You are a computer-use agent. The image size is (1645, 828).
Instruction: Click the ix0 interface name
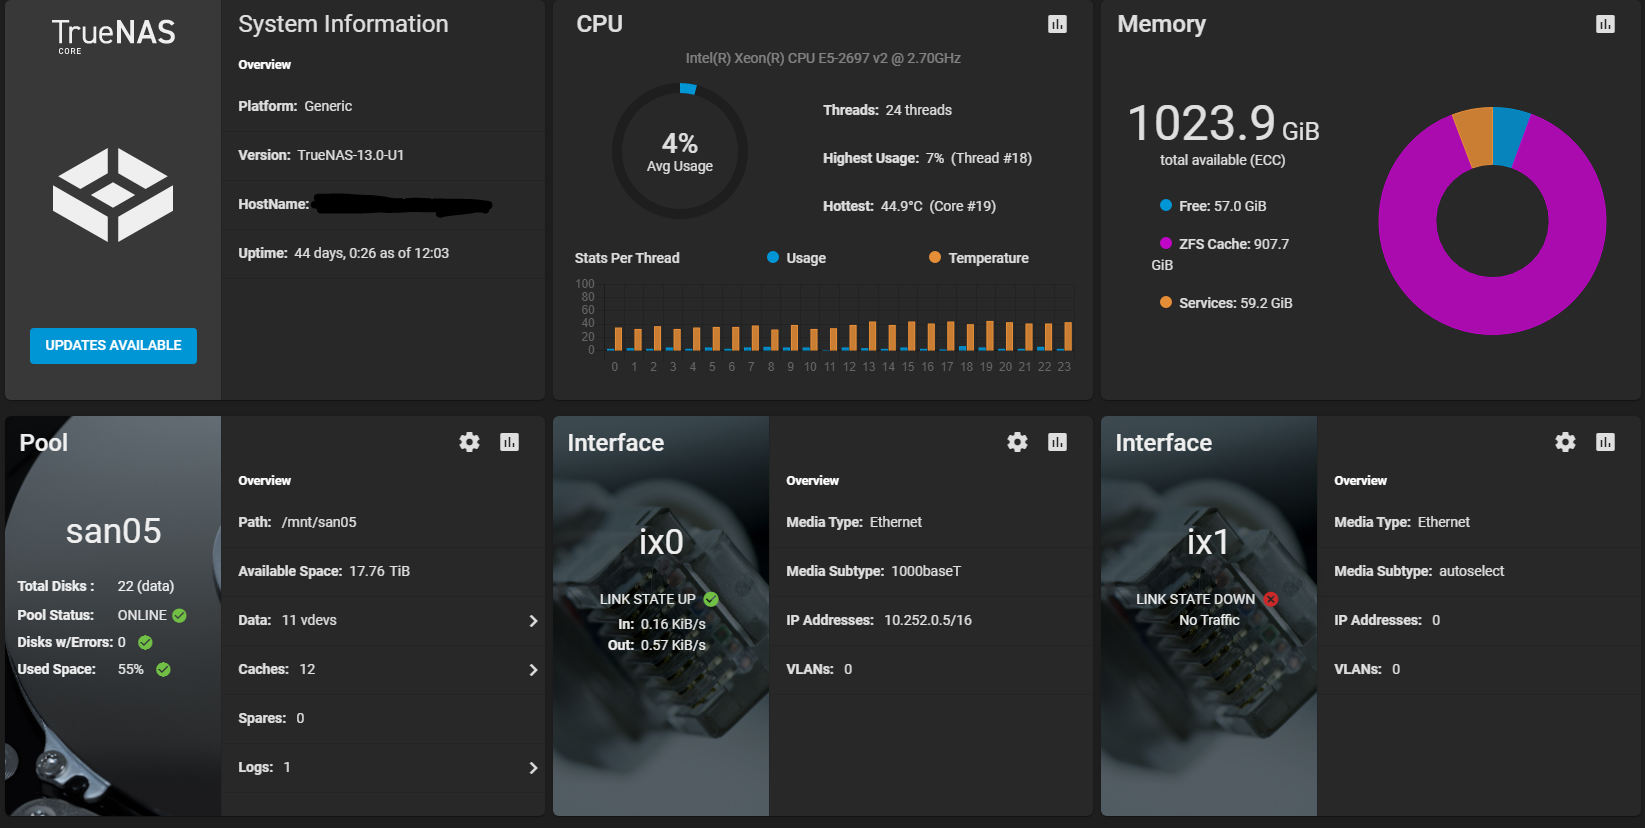[661, 542]
